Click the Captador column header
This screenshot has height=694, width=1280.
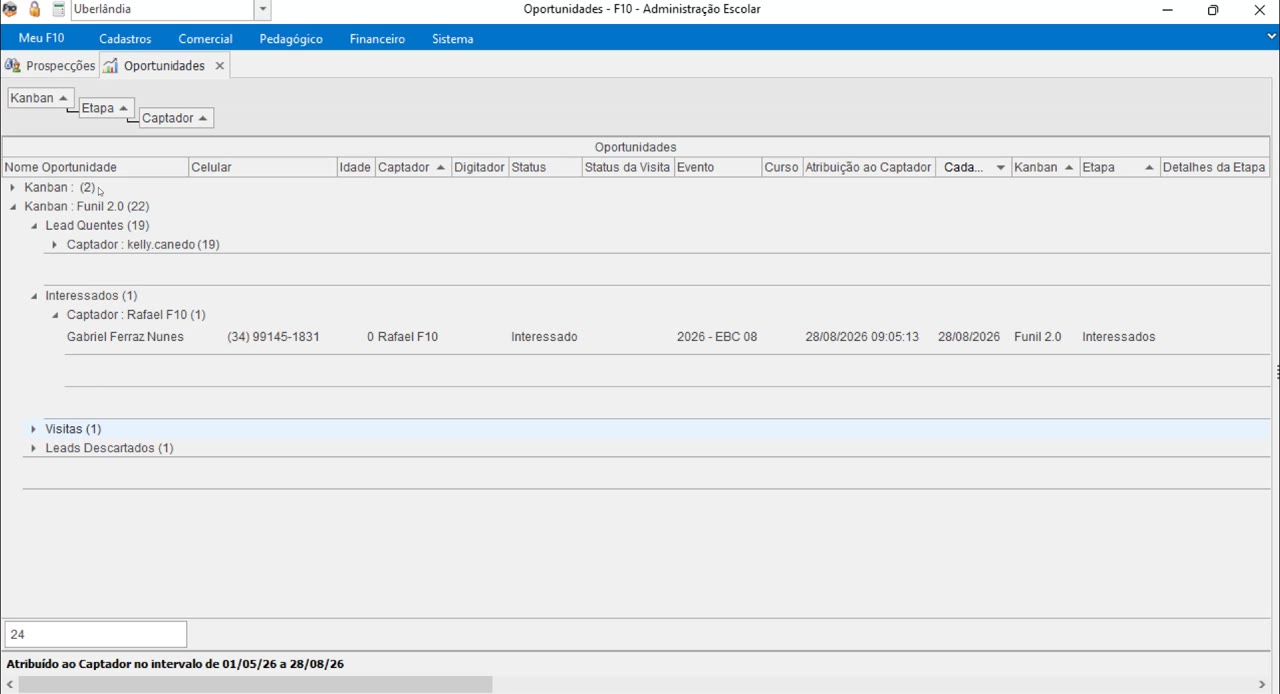(x=413, y=167)
